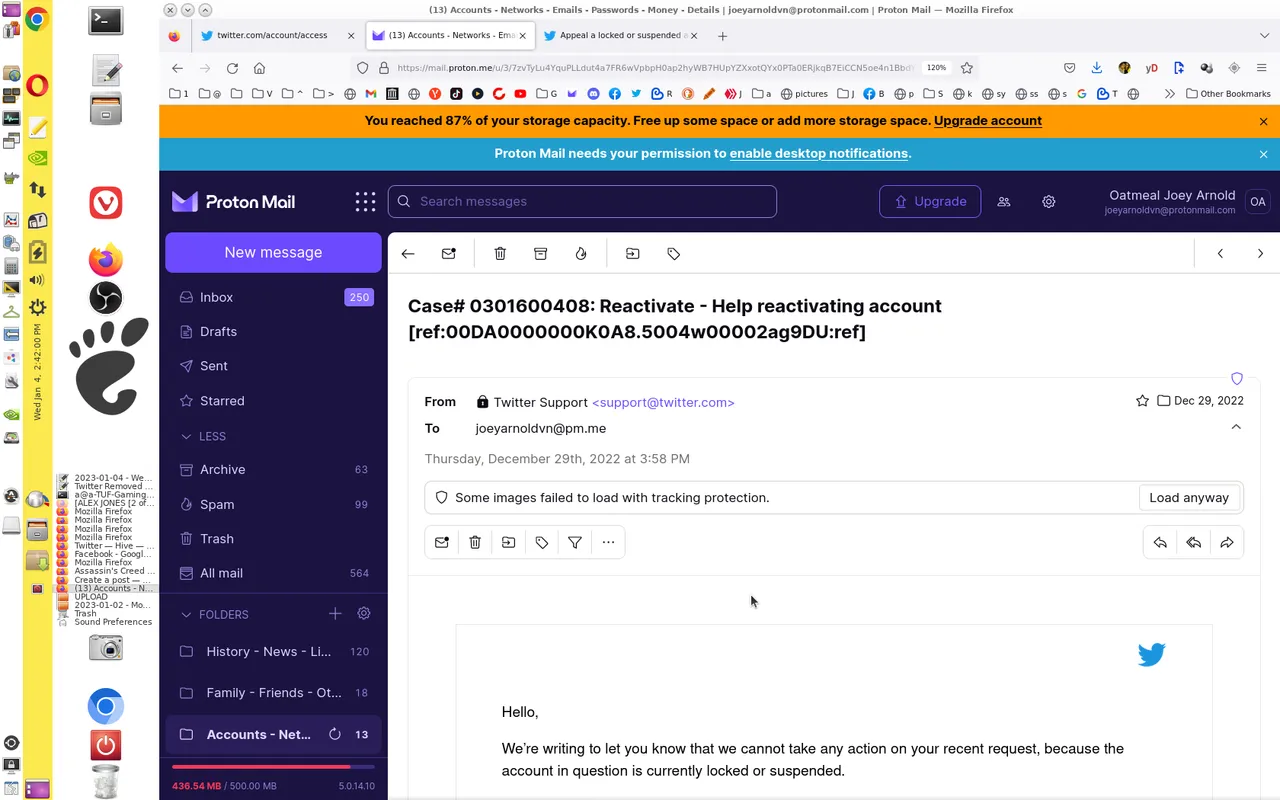Open the user account menu OA avatar
This screenshot has height=800, width=1280.
(1258, 201)
